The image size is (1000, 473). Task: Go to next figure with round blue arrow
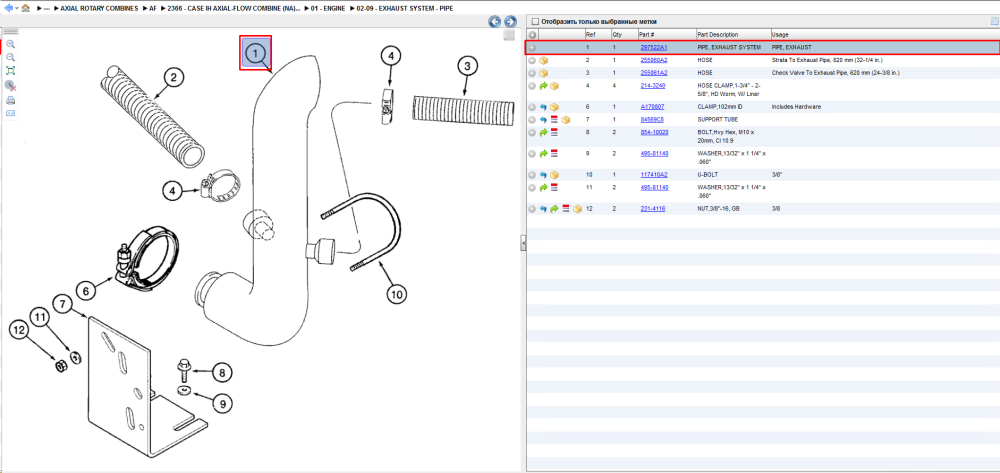click(510, 22)
